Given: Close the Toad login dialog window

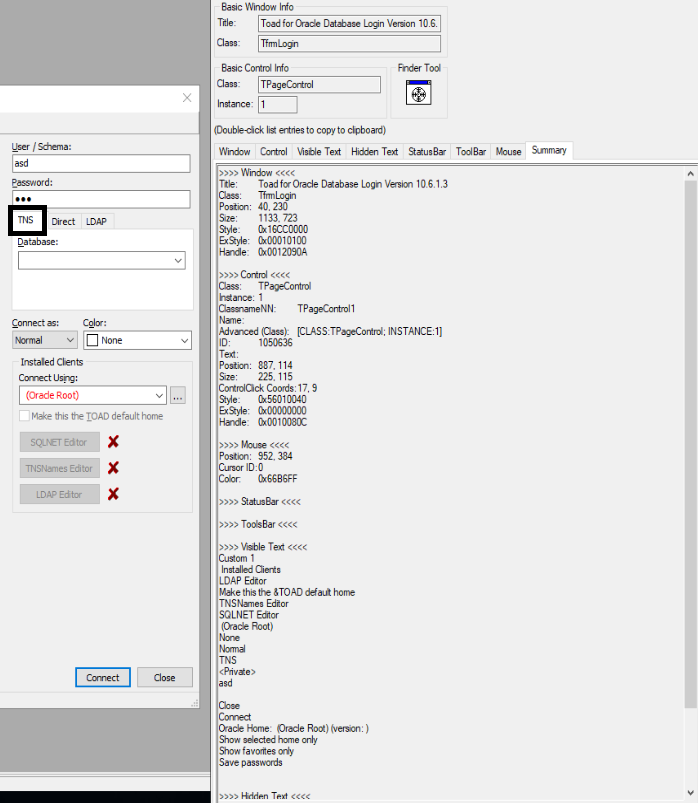Looking at the screenshot, I should click(187, 98).
